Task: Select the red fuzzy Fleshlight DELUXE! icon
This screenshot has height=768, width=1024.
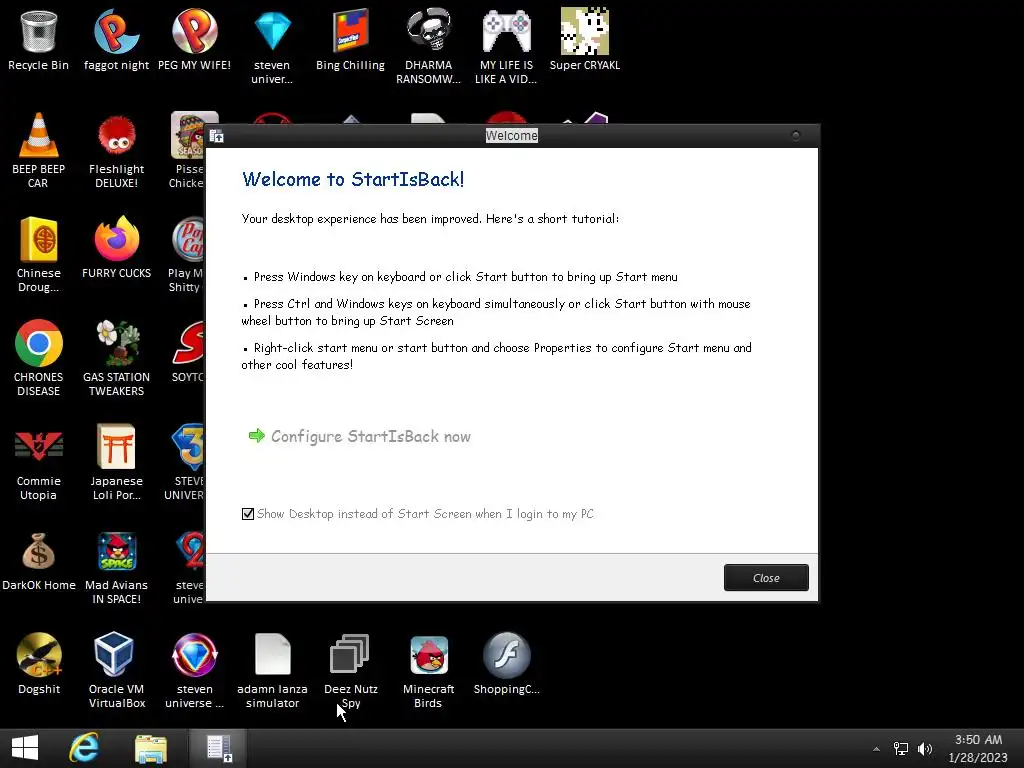Action: 116,150
